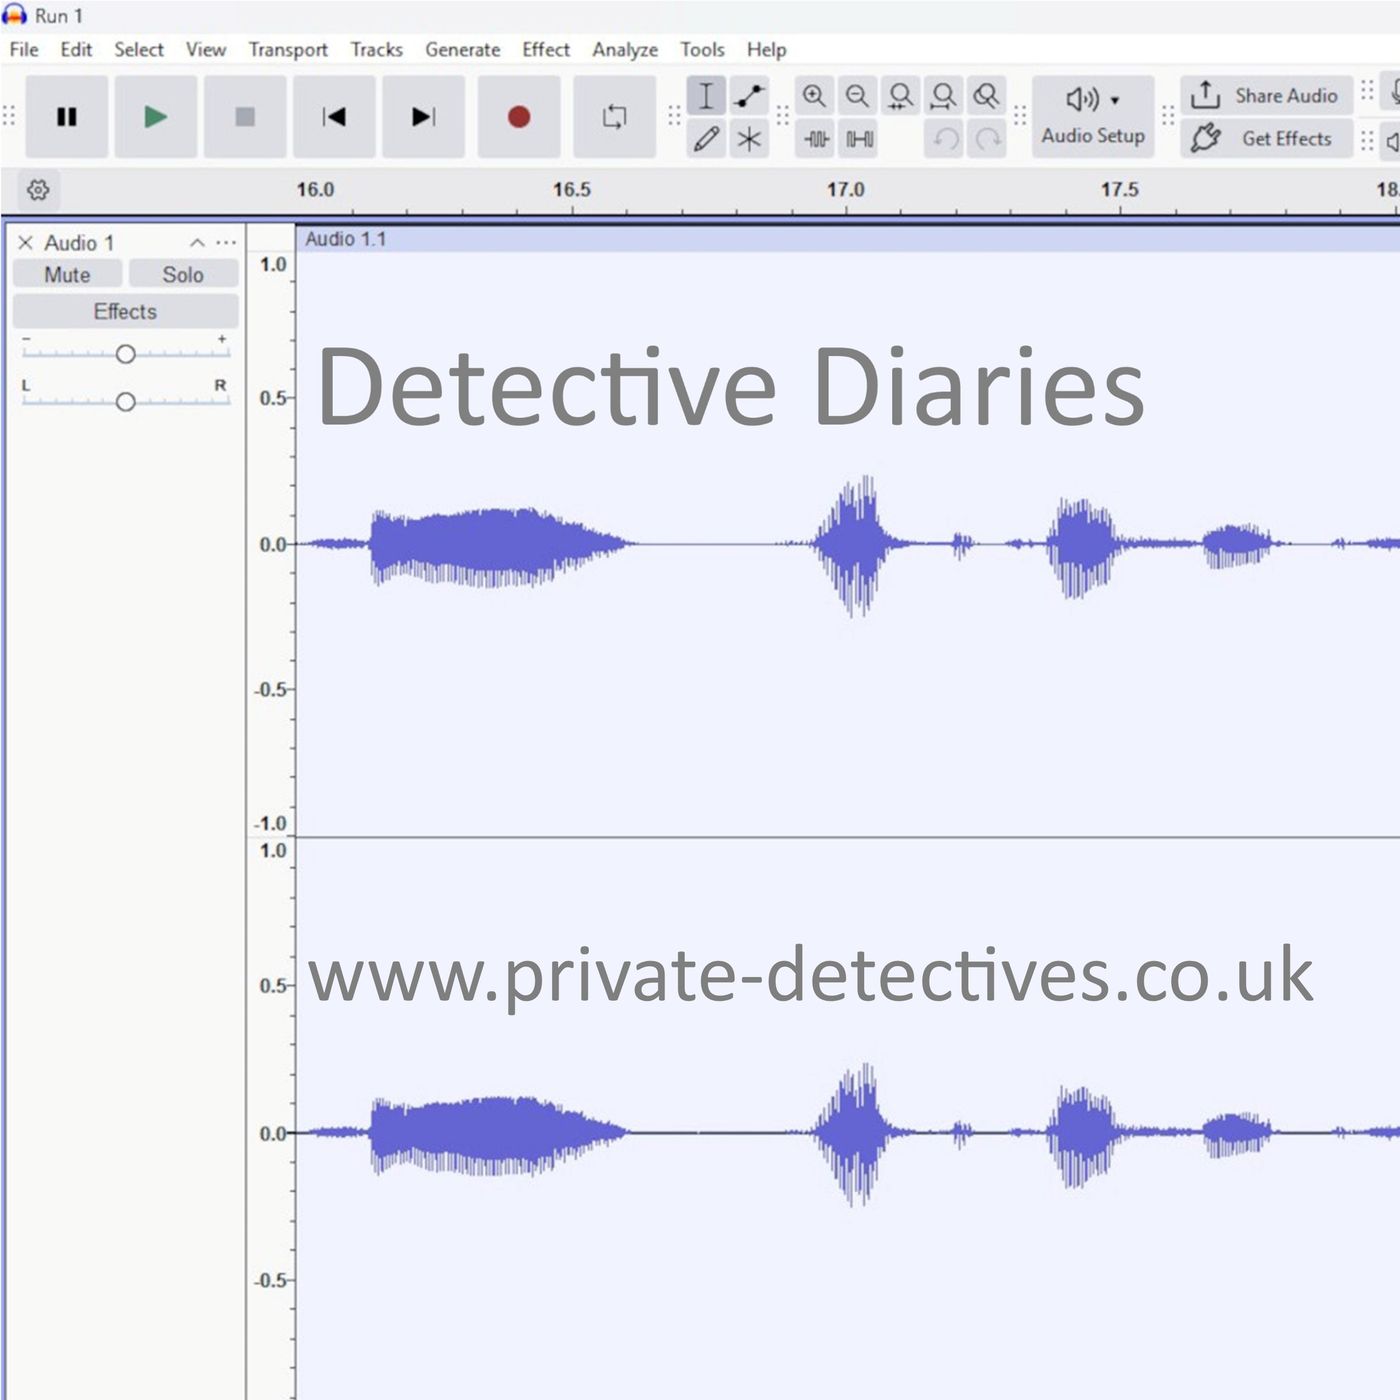
Task: Click the Pause playback button
Action: (x=66, y=117)
